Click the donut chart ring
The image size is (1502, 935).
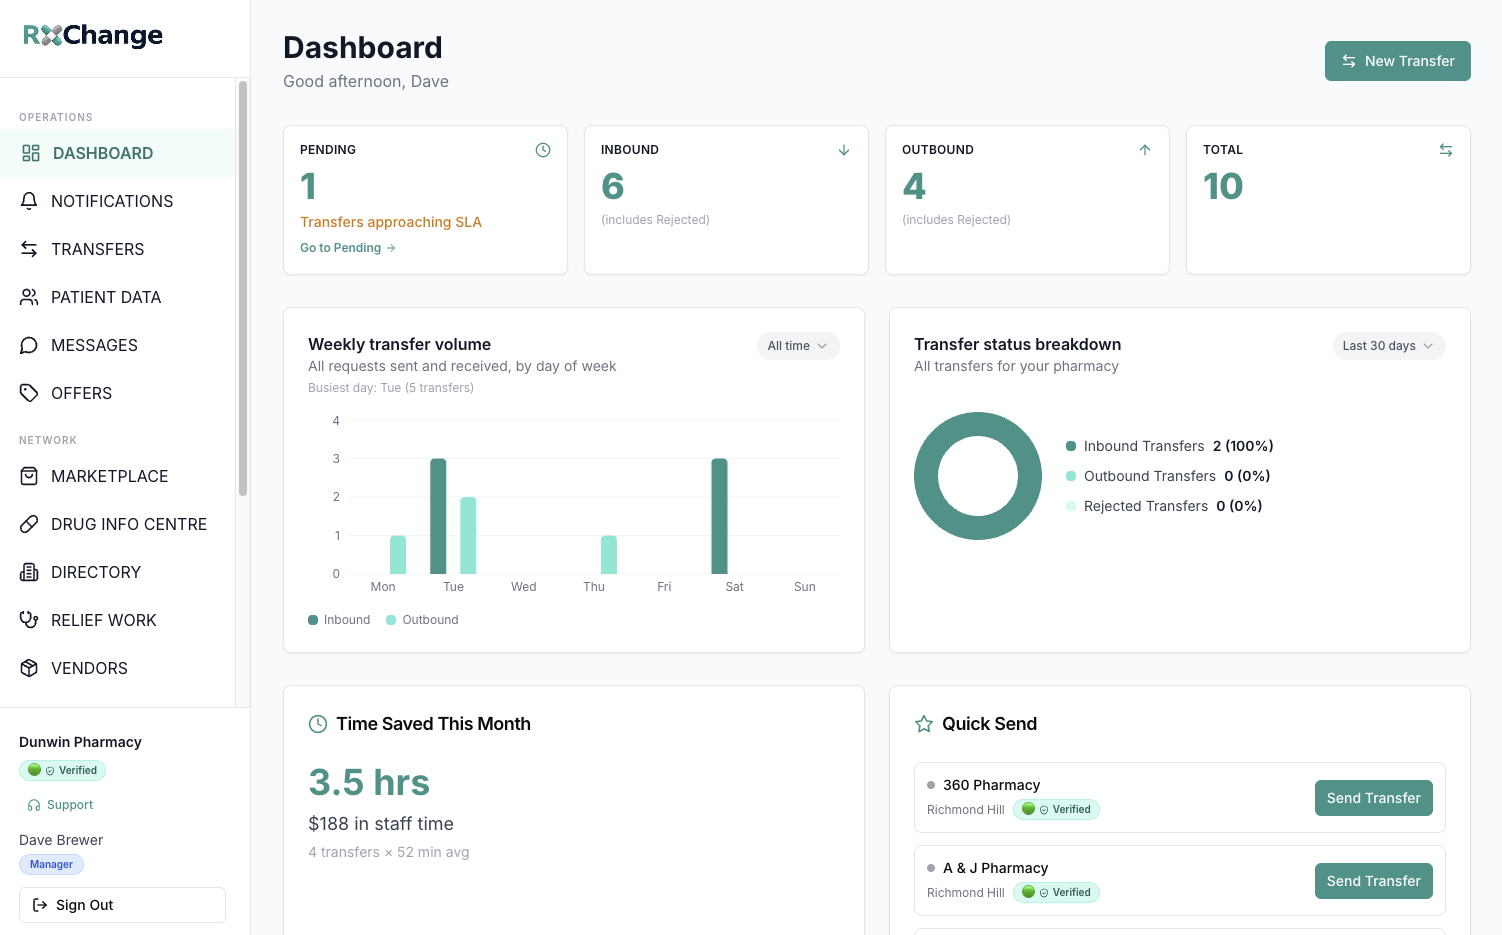pos(926,476)
